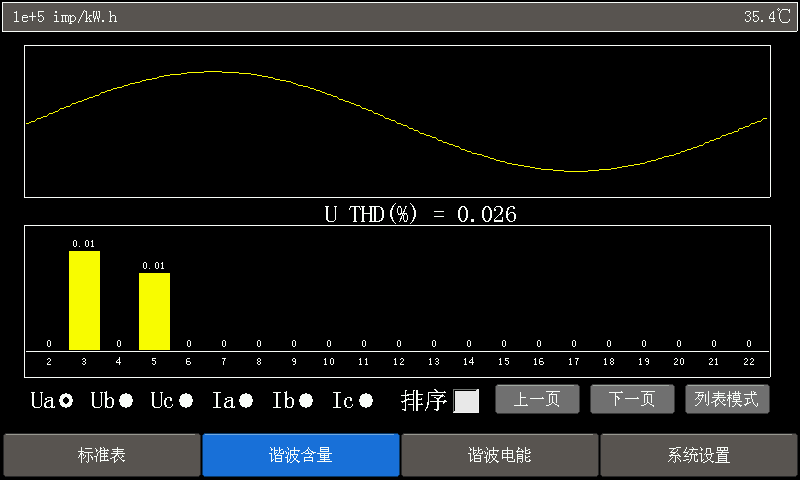The image size is (800, 480).
Task: Click the yellow sine waveform display
Action: [x=398, y=121]
